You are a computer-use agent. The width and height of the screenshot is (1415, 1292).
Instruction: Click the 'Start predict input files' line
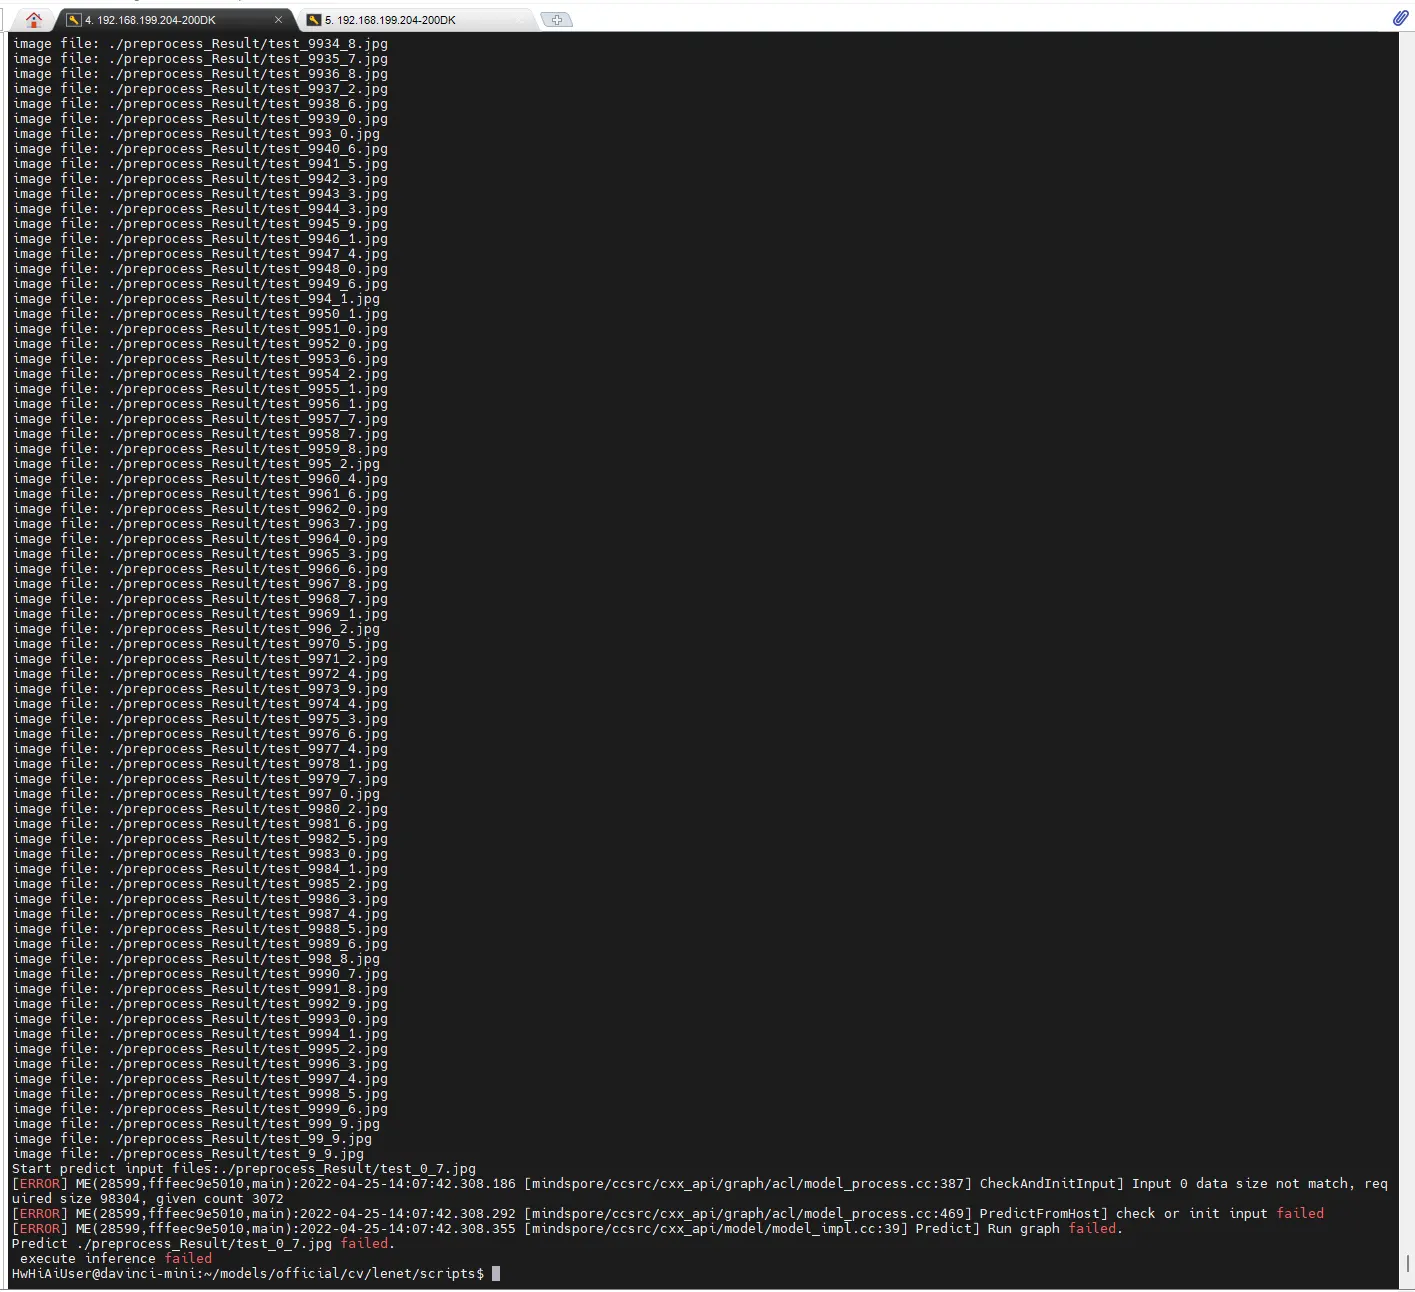[244, 1168]
